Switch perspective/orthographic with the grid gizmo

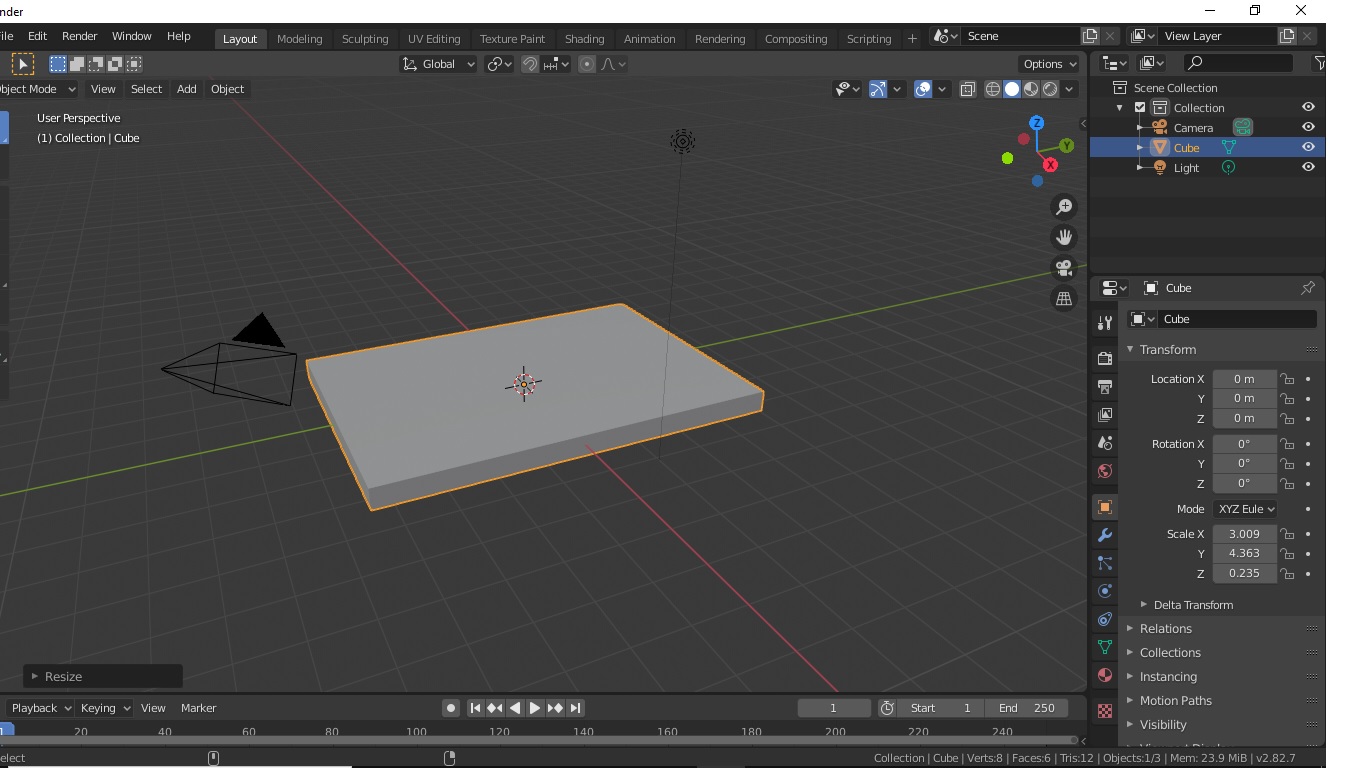(x=1064, y=298)
